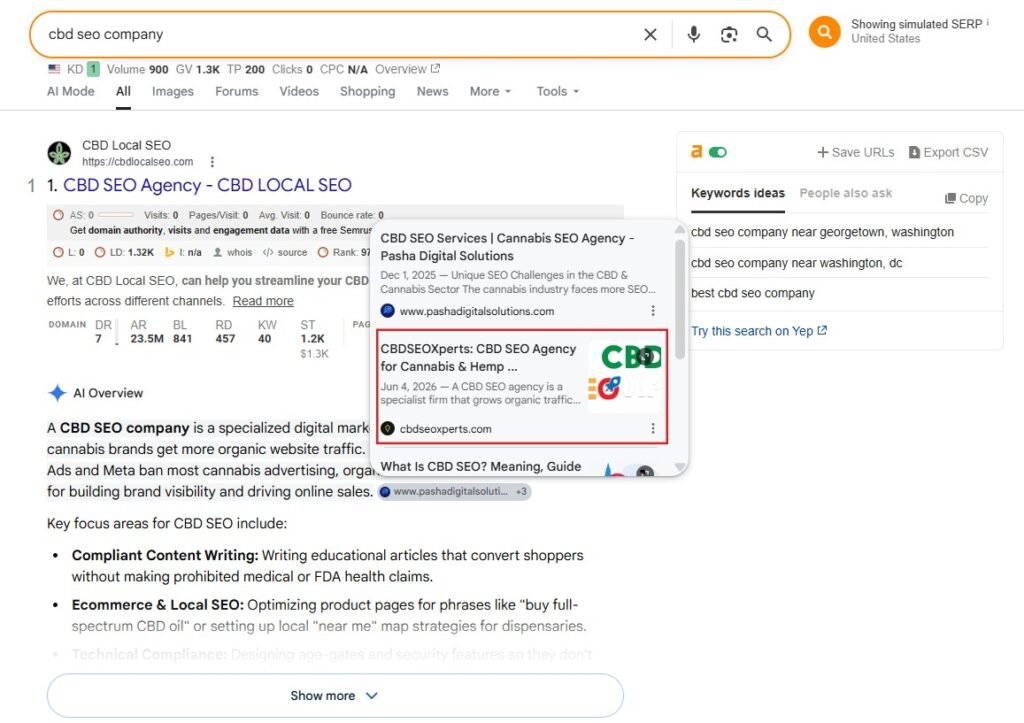Screen dimensions: 1024x723
Task: Toggle the green Ahrefs toolbar switch
Action: point(718,152)
